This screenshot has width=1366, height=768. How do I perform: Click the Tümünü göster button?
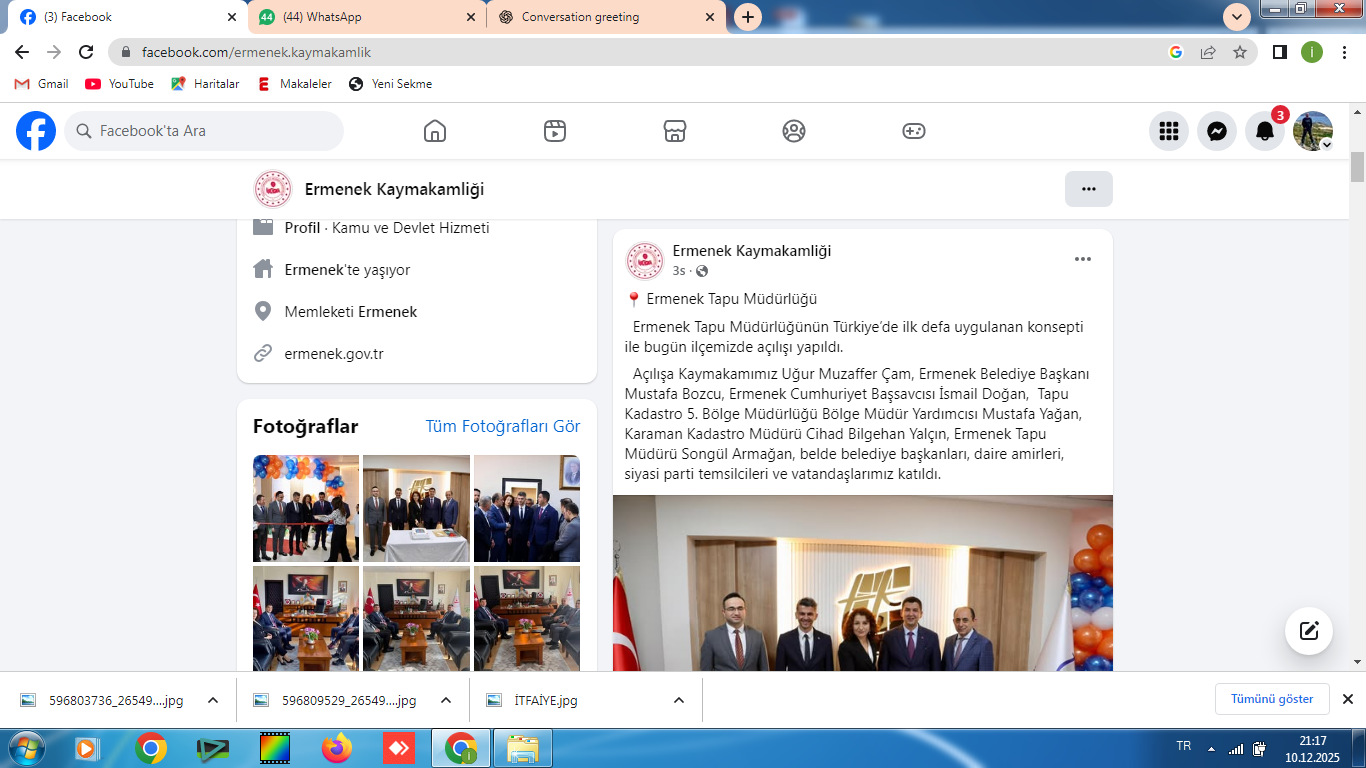(x=1271, y=699)
